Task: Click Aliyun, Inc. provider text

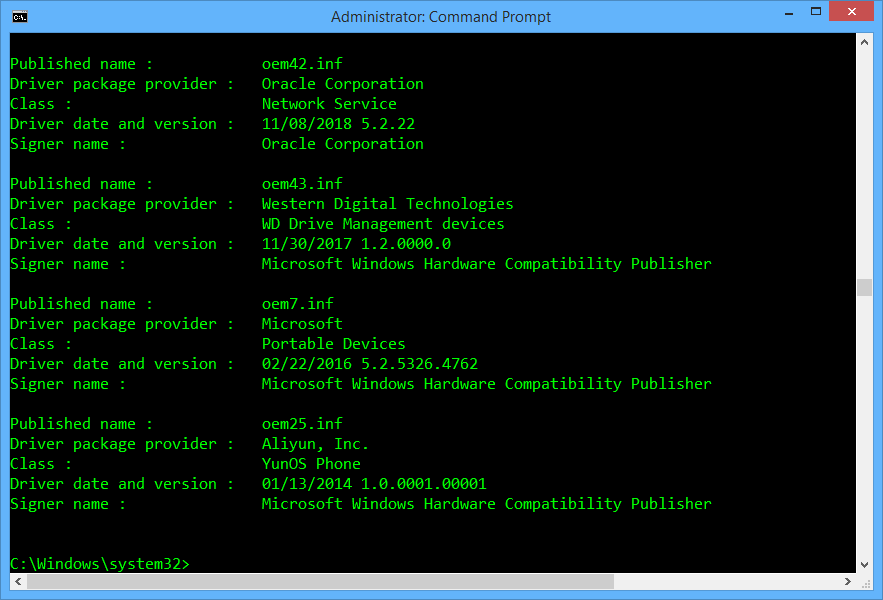Action: pos(315,444)
